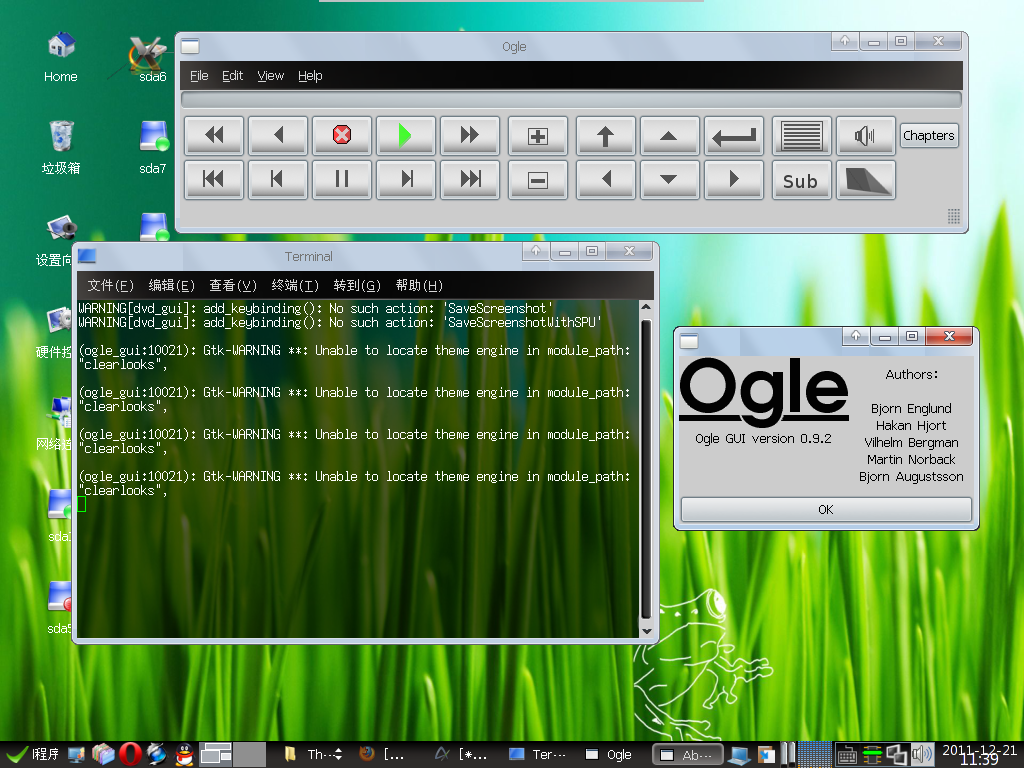The height and width of the screenshot is (768, 1024).
Task: Step back one frame in Ogle
Action: (278, 180)
